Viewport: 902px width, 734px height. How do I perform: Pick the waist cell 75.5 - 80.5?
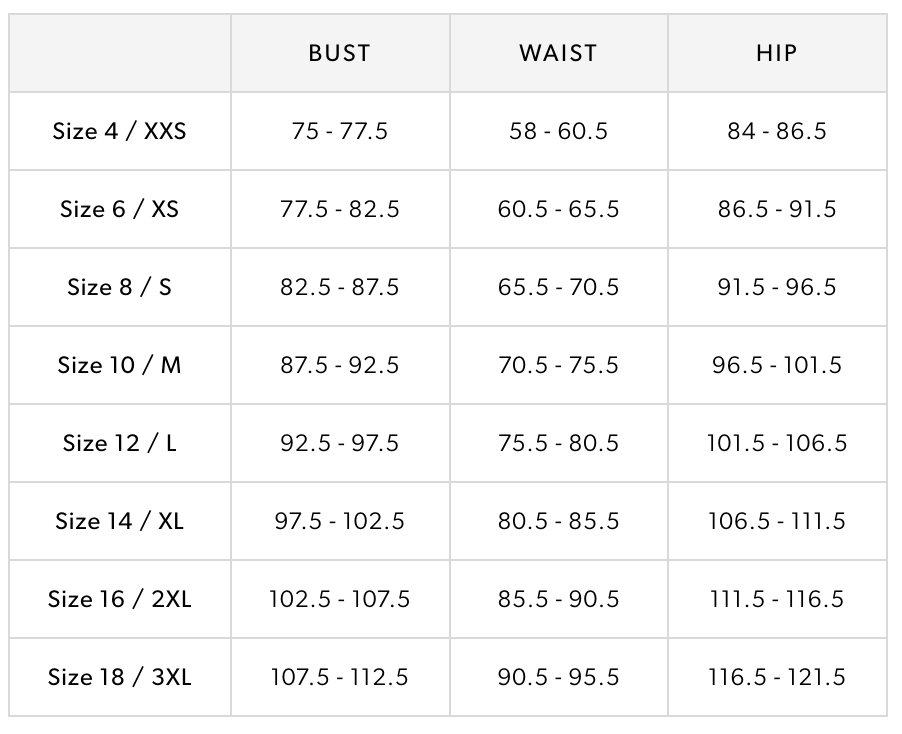click(x=558, y=443)
